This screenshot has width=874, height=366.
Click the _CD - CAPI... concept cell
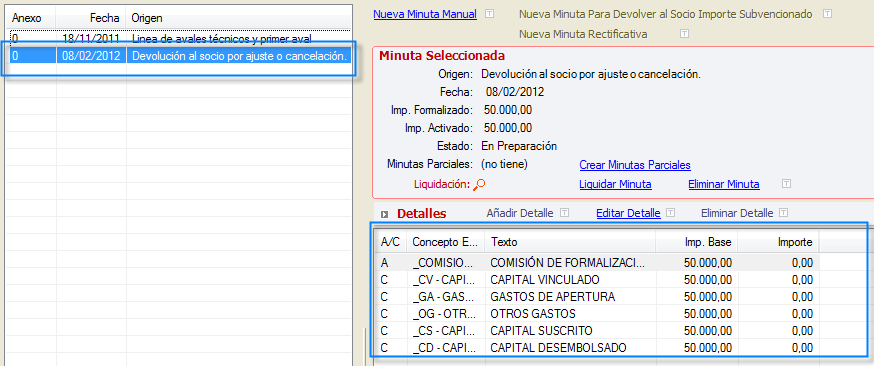[445, 348]
